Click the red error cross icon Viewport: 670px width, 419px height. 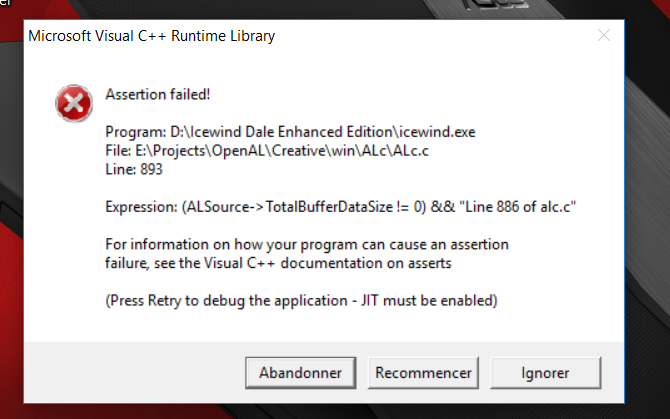[74, 103]
